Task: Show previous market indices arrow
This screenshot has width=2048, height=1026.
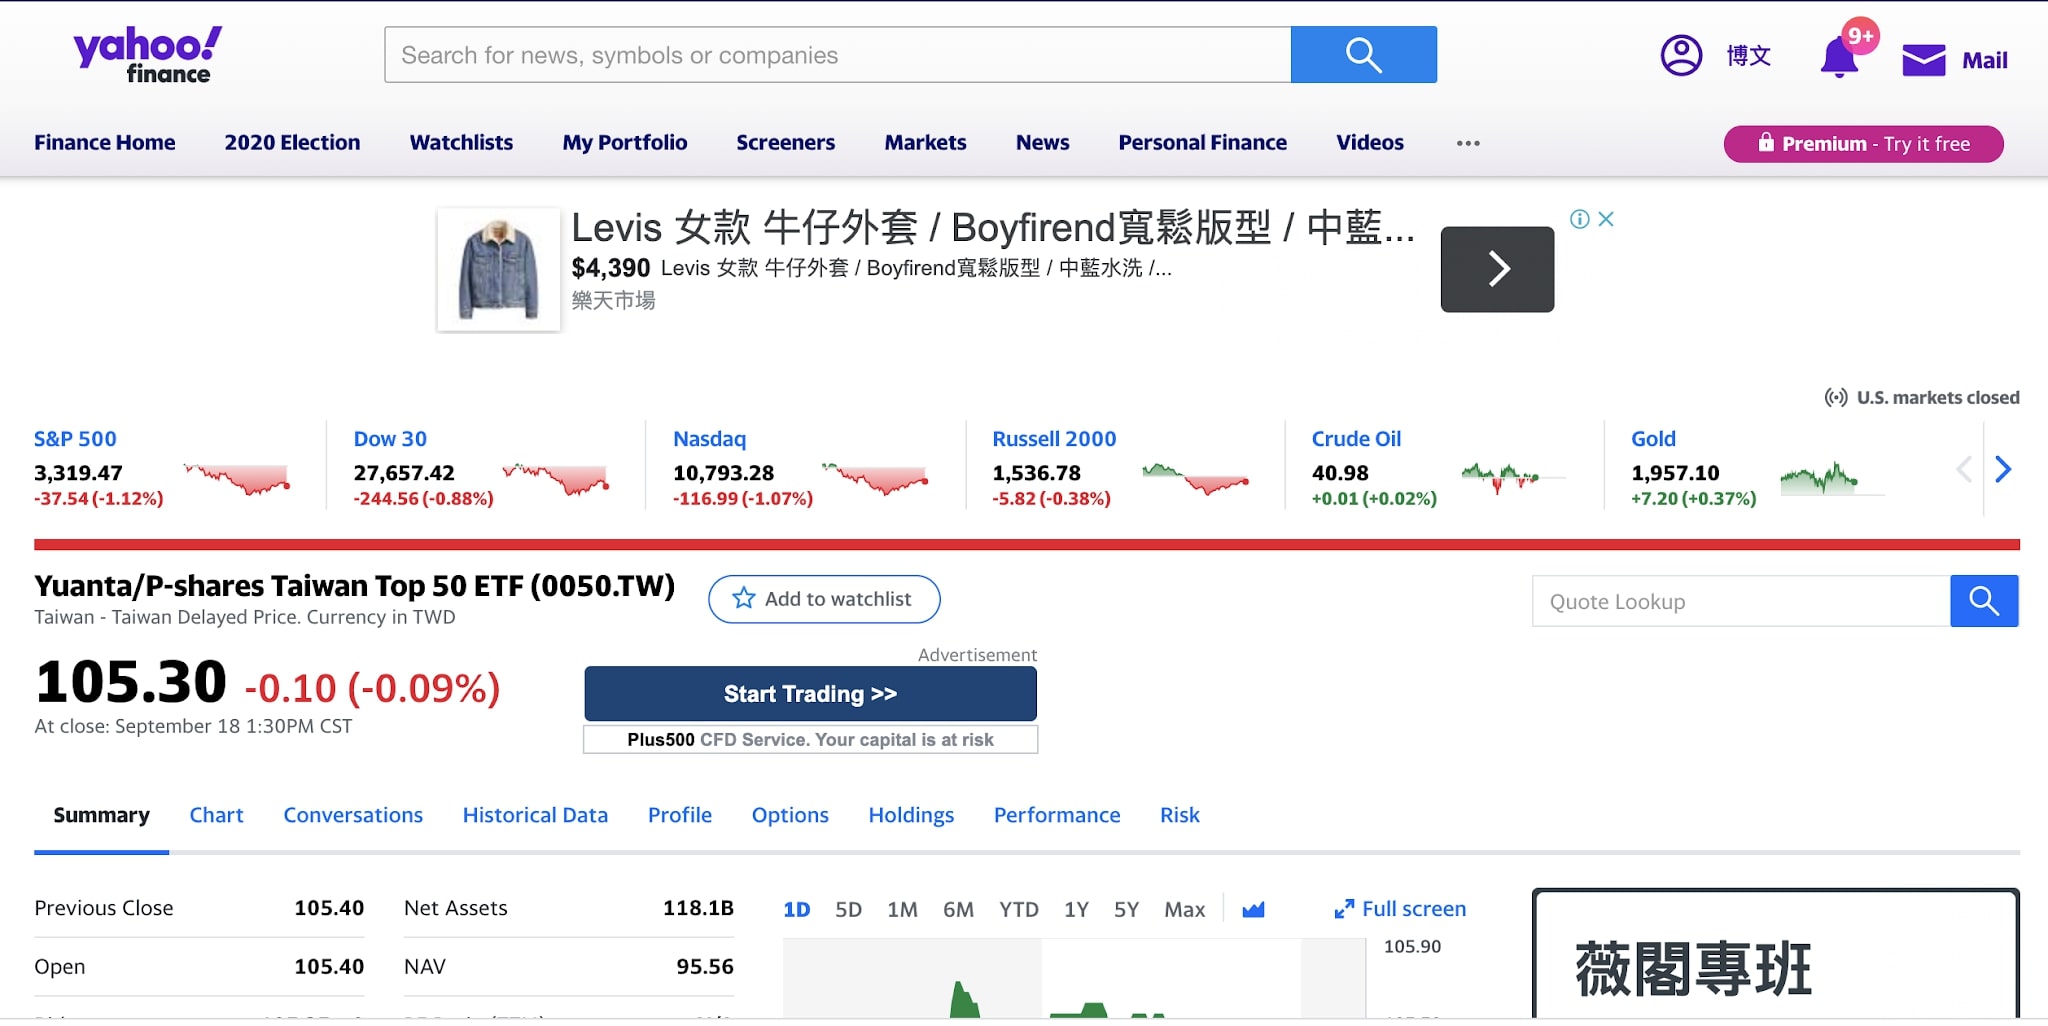Action: tap(1964, 469)
